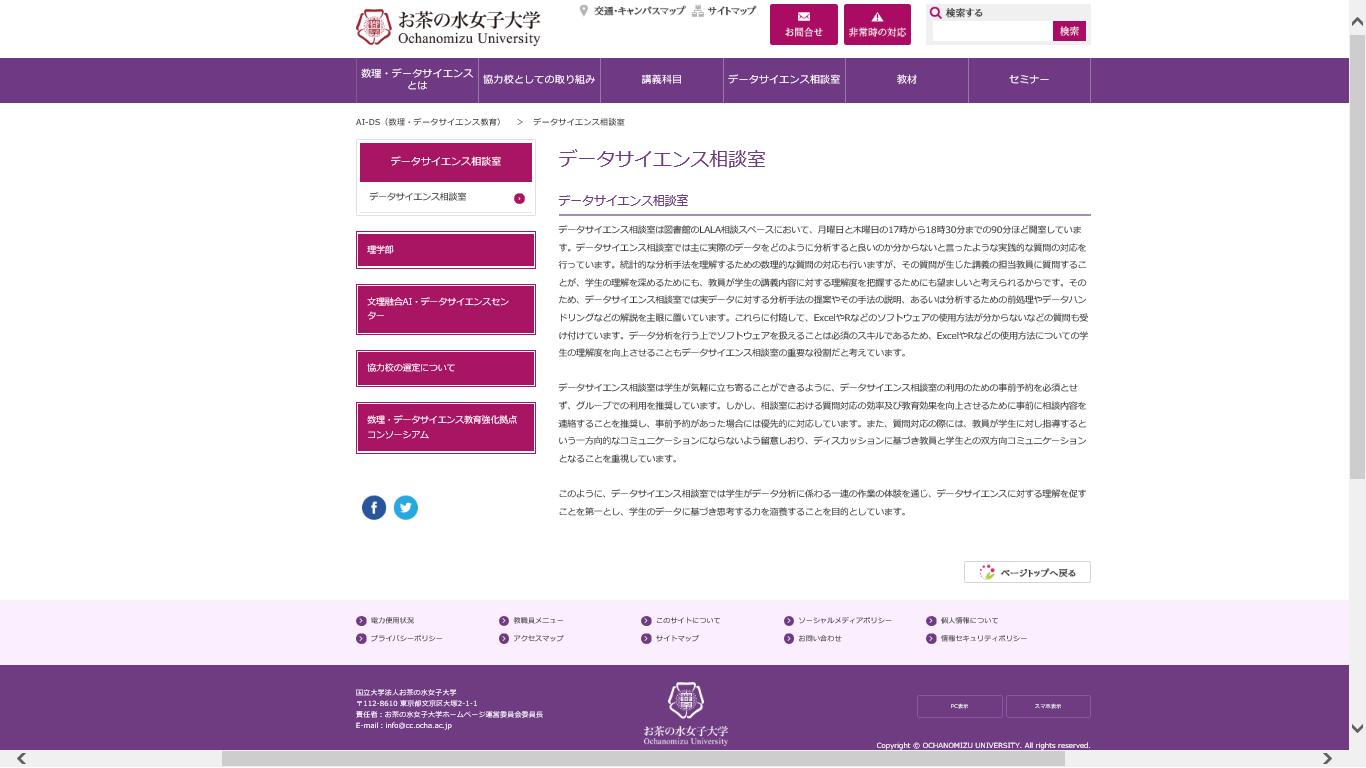Click the arrow icon beside データサイエンス相談室 sidebar link

519,198
